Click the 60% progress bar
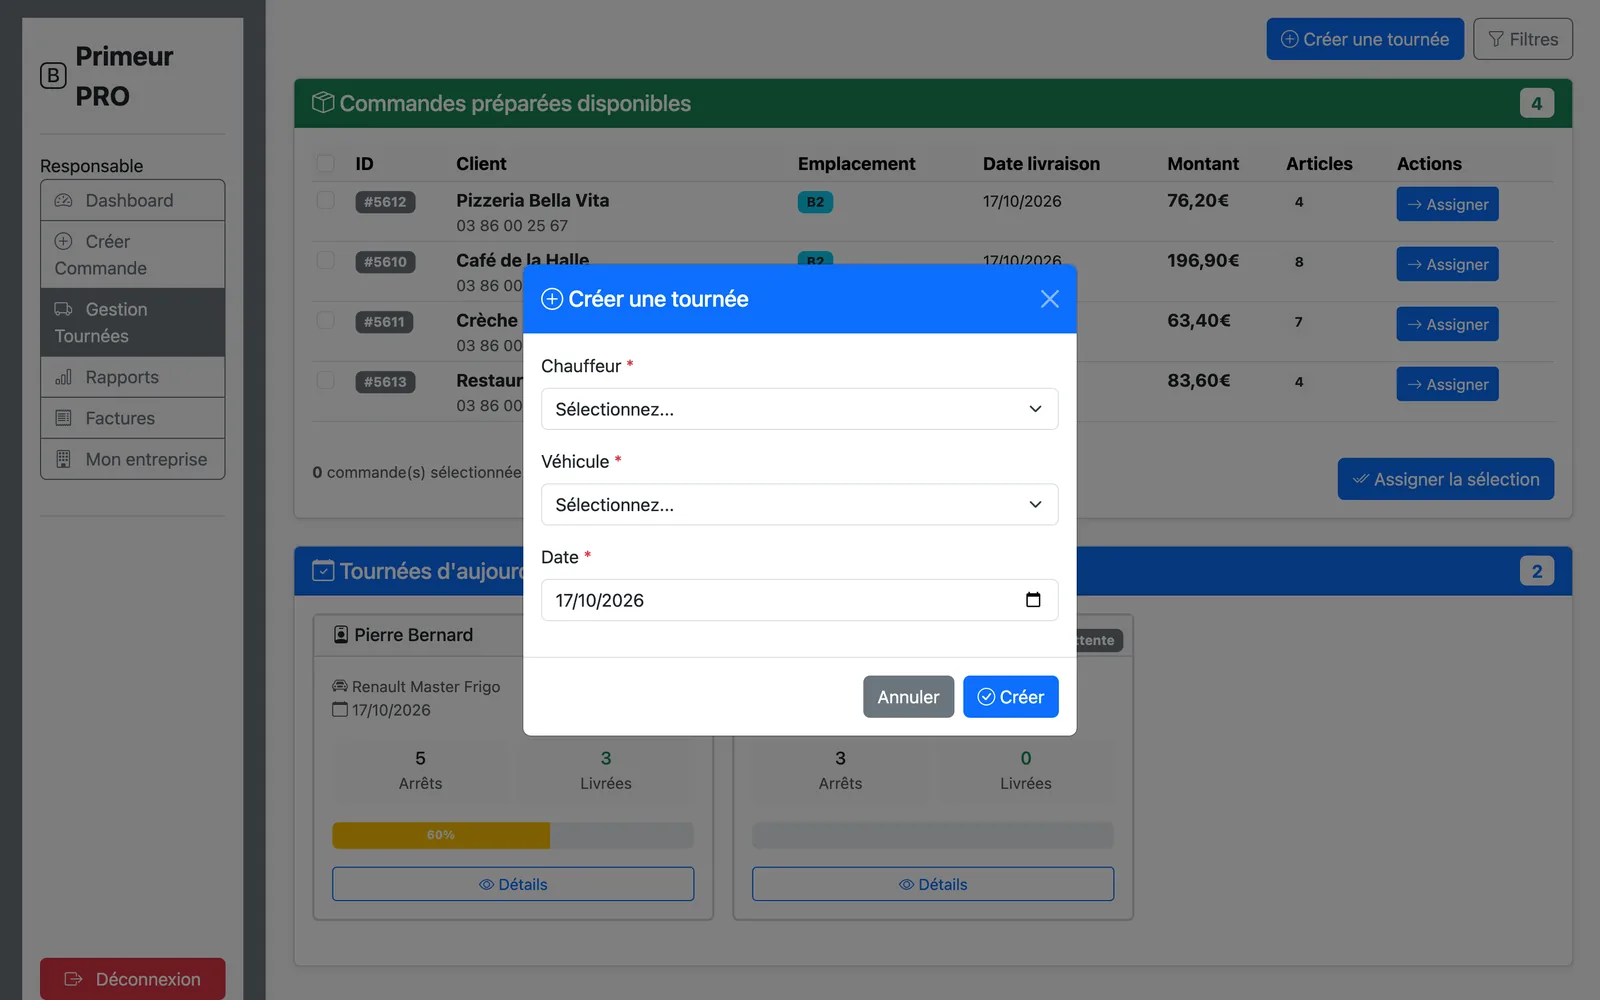Image resolution: width=1600 pixels, height=1000 pixels. pos(441,835)
